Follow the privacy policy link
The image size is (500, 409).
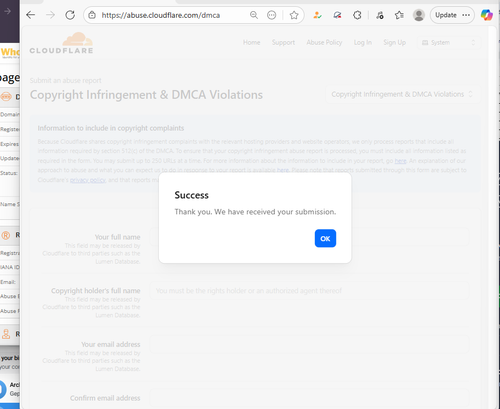[88, 180]
